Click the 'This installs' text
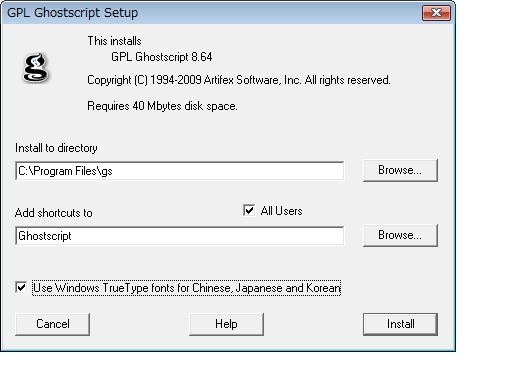The height and width of the screenshot is (384, 512). [x=114, y=41]
